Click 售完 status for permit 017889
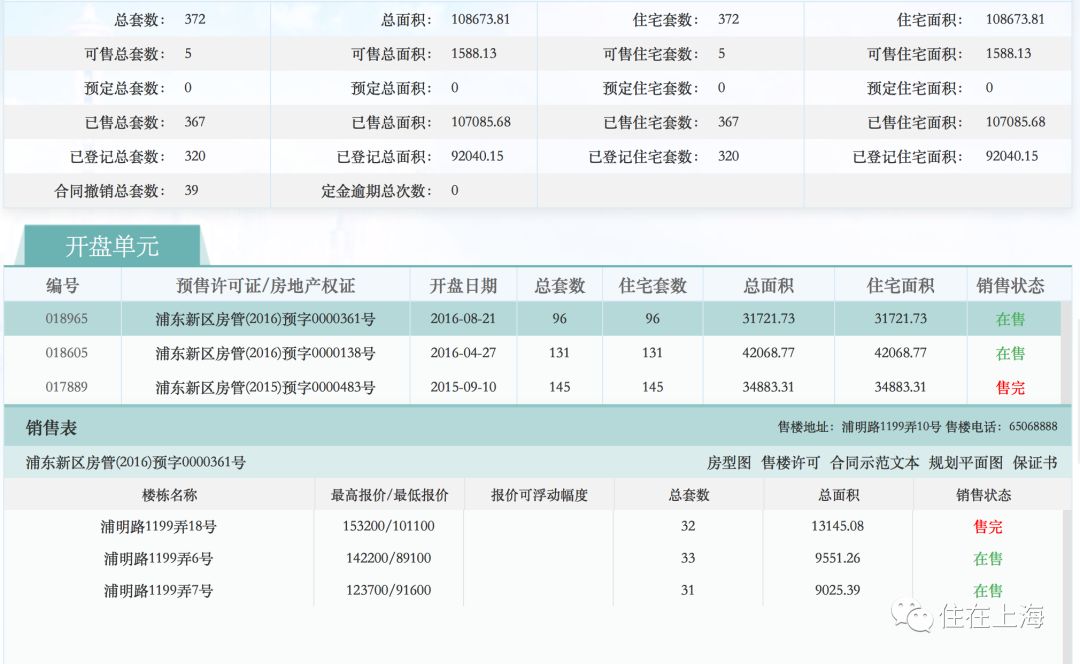Viewport: 1080px width, 664px height. [x=1010, y=387]
